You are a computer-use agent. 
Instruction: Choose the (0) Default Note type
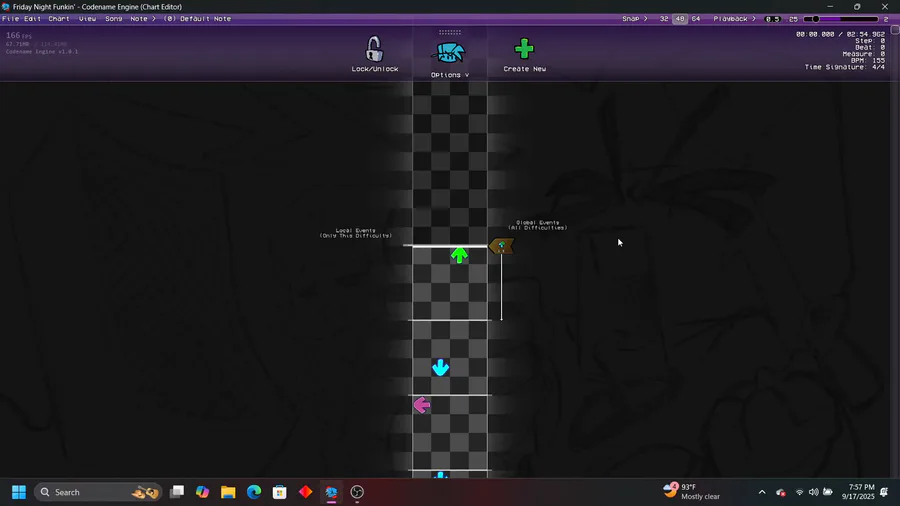click(x=197, y=19)
